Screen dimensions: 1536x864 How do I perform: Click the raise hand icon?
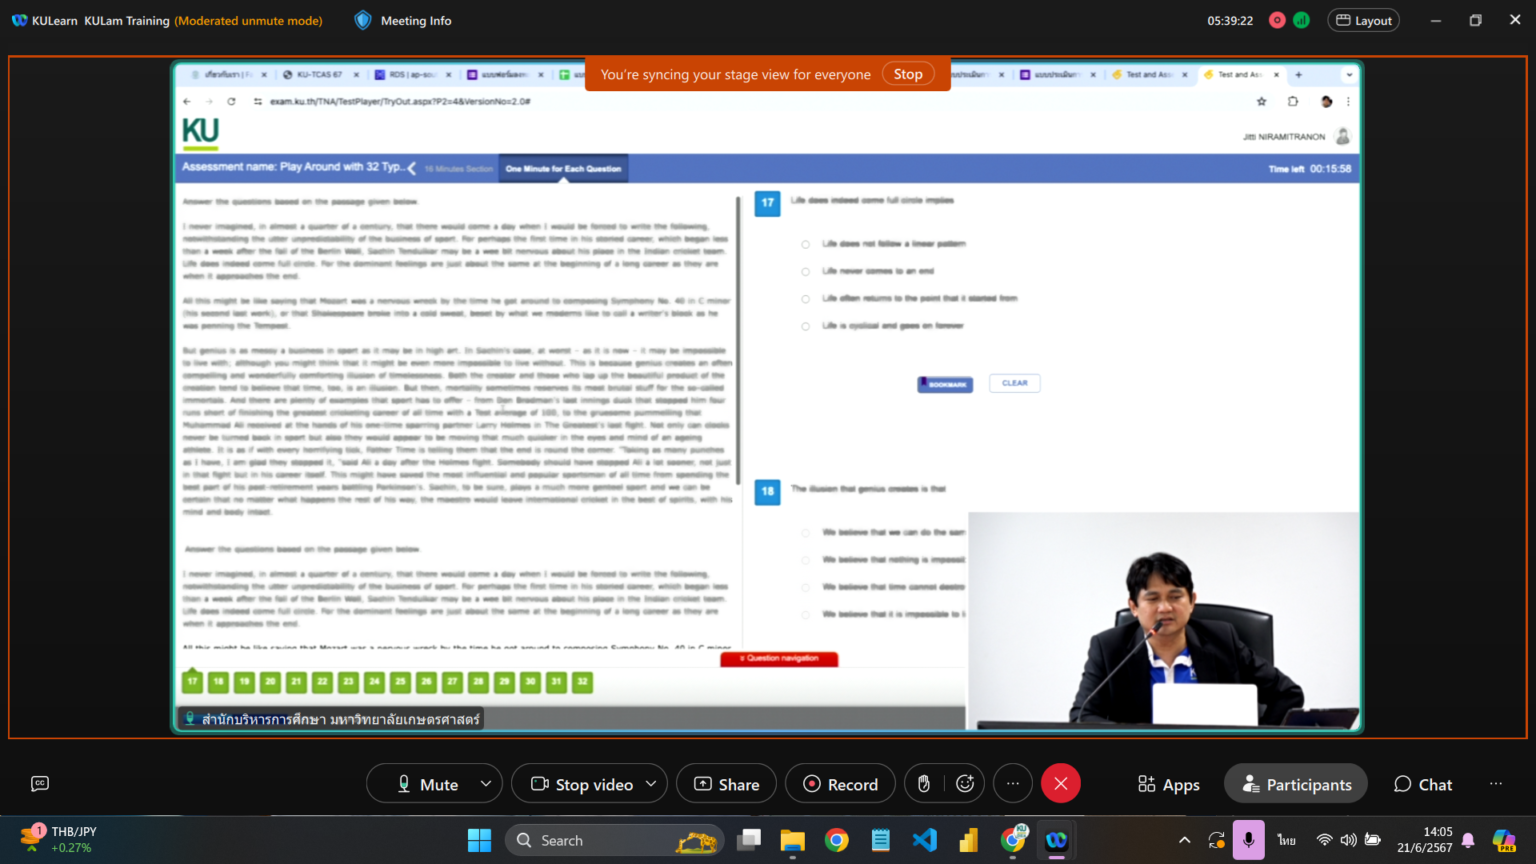923,783
